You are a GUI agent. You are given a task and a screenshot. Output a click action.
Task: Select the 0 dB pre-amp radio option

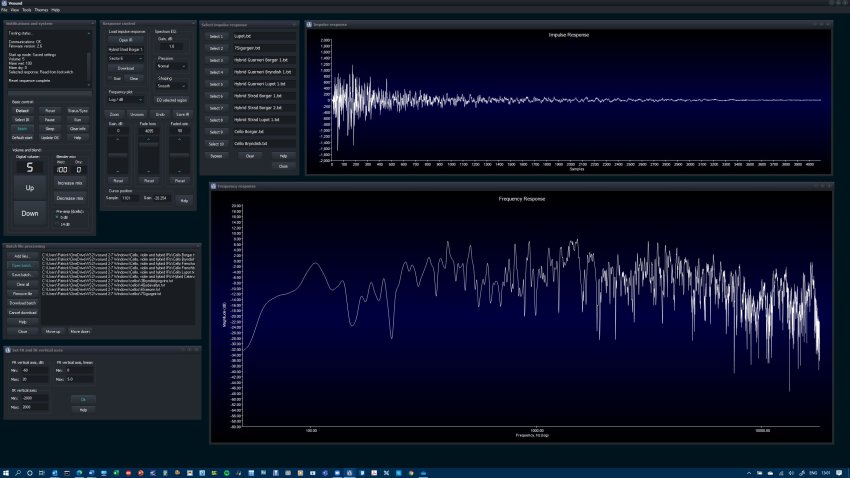pos(58,217)
